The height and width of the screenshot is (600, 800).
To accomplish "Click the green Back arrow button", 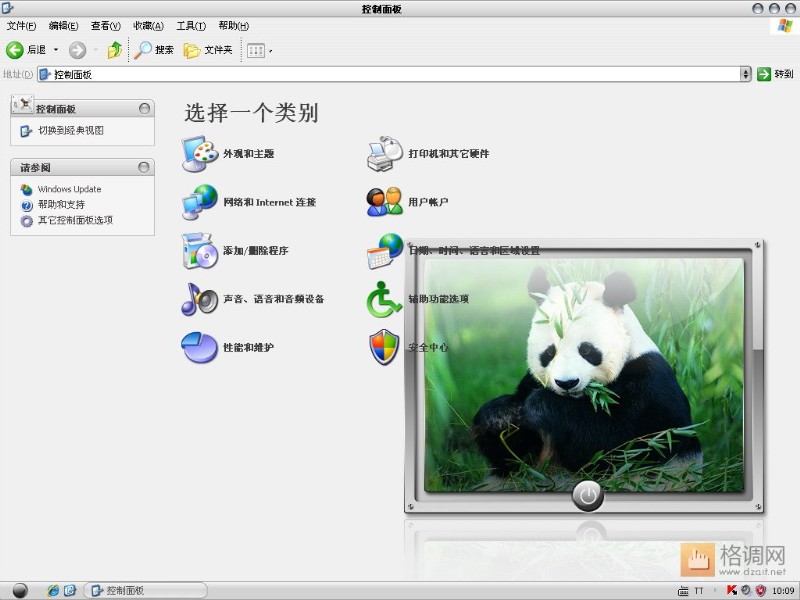I will pyautogui.click(x=15, y=50).
